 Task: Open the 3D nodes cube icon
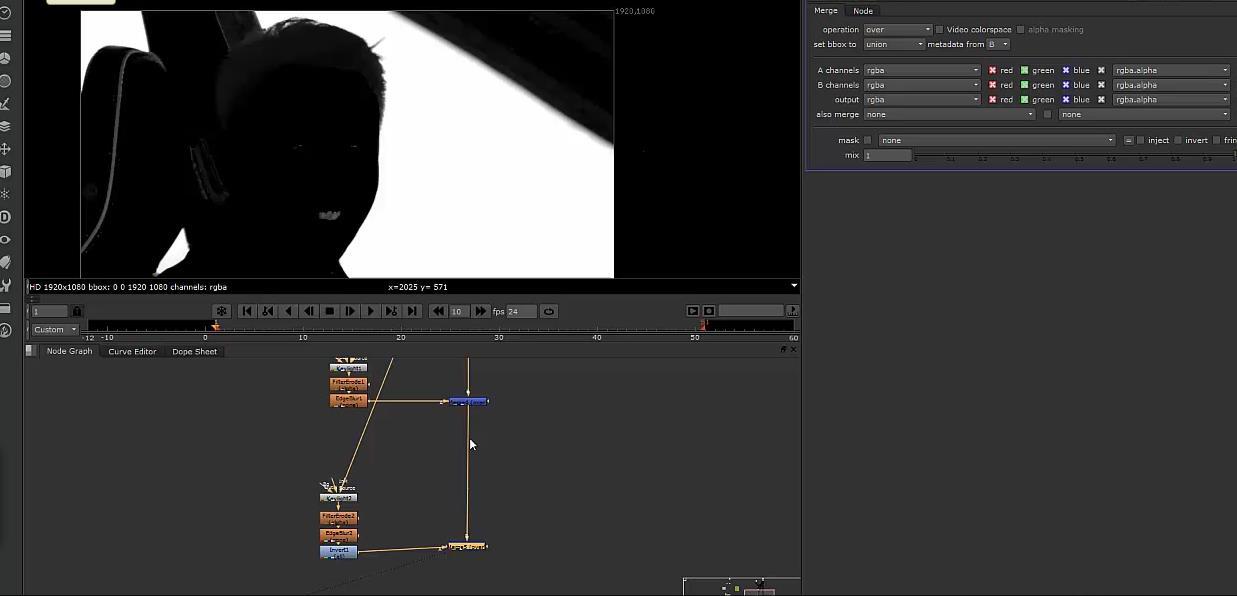[5, 172]
